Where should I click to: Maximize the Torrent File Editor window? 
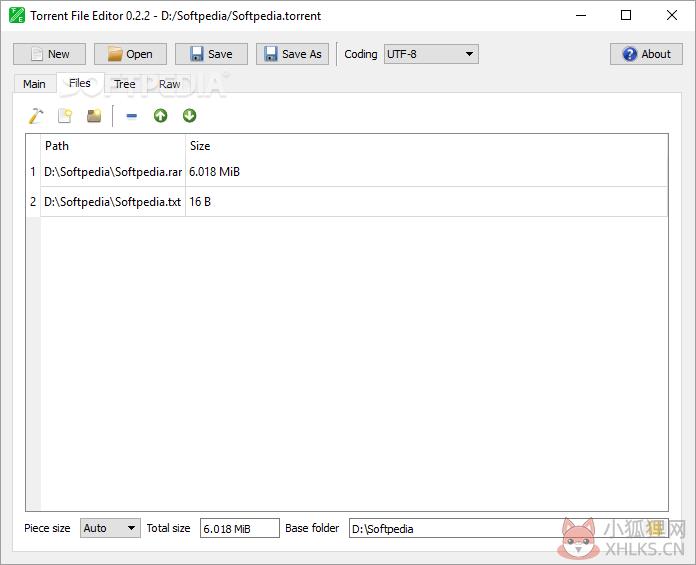click(626, 16)
